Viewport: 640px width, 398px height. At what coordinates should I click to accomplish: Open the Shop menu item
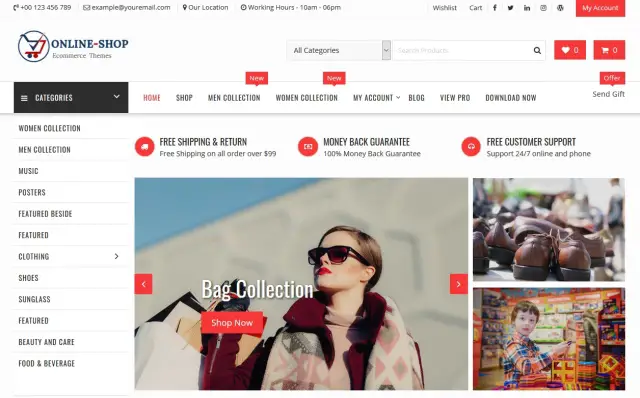[184, 98]
